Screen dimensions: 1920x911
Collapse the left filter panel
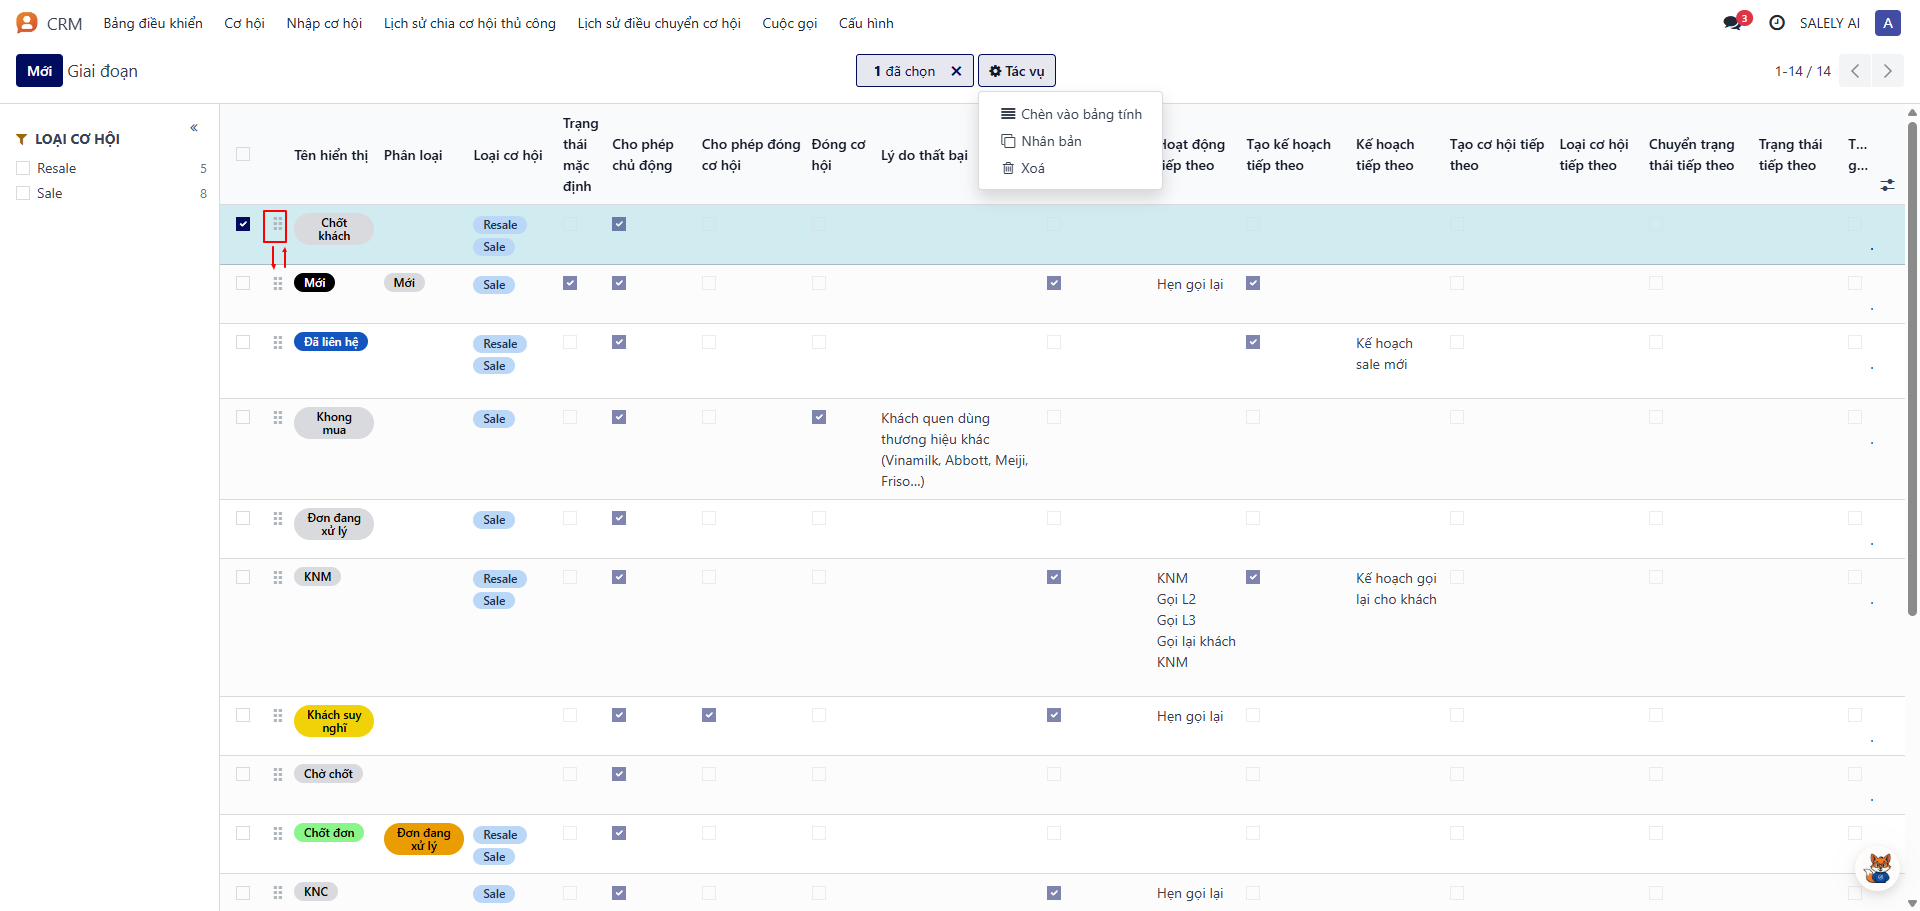[194, 128]
